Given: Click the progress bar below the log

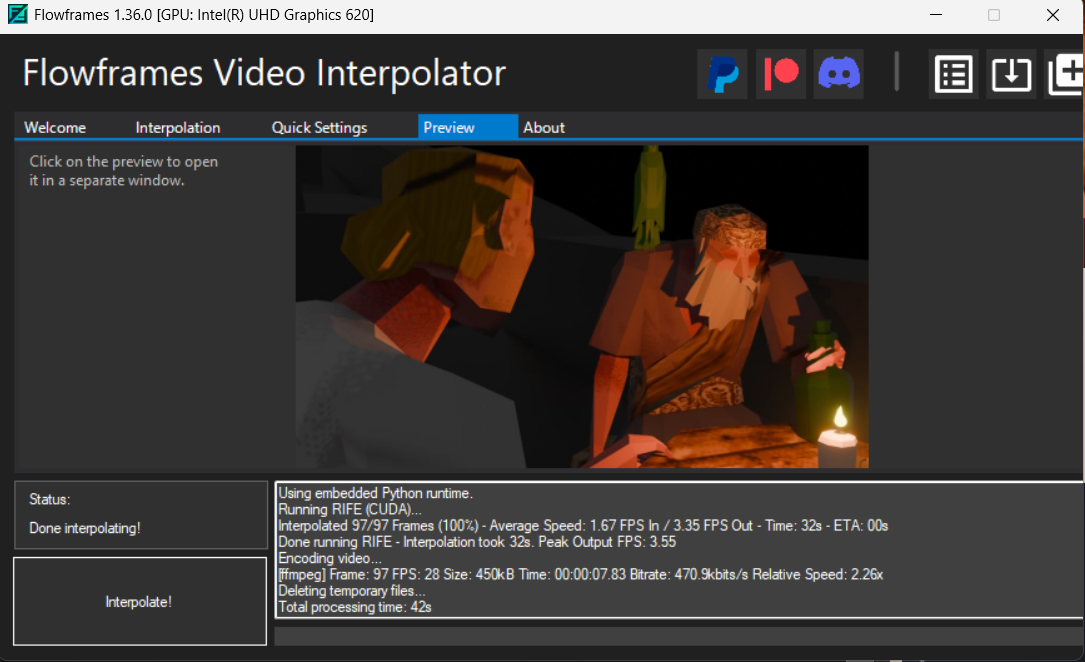Looking at the screenshot, I should pyautogui.click(x=680, y=636).
